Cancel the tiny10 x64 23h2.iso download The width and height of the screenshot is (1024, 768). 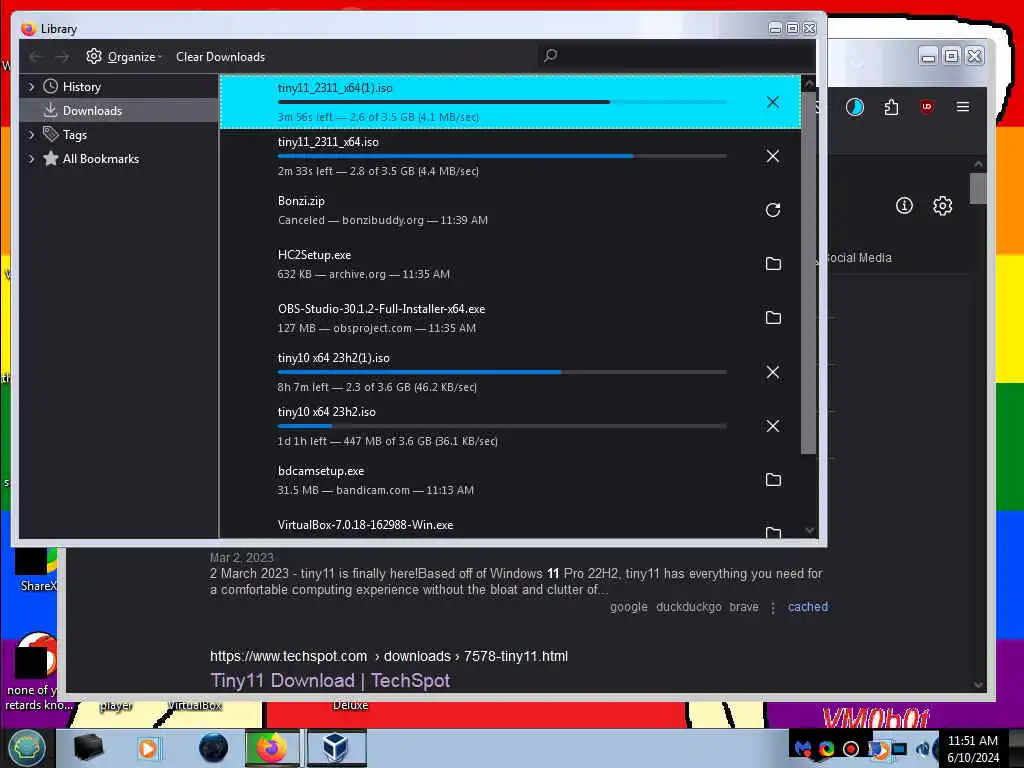pyautogui.click(x=773, y=426)
